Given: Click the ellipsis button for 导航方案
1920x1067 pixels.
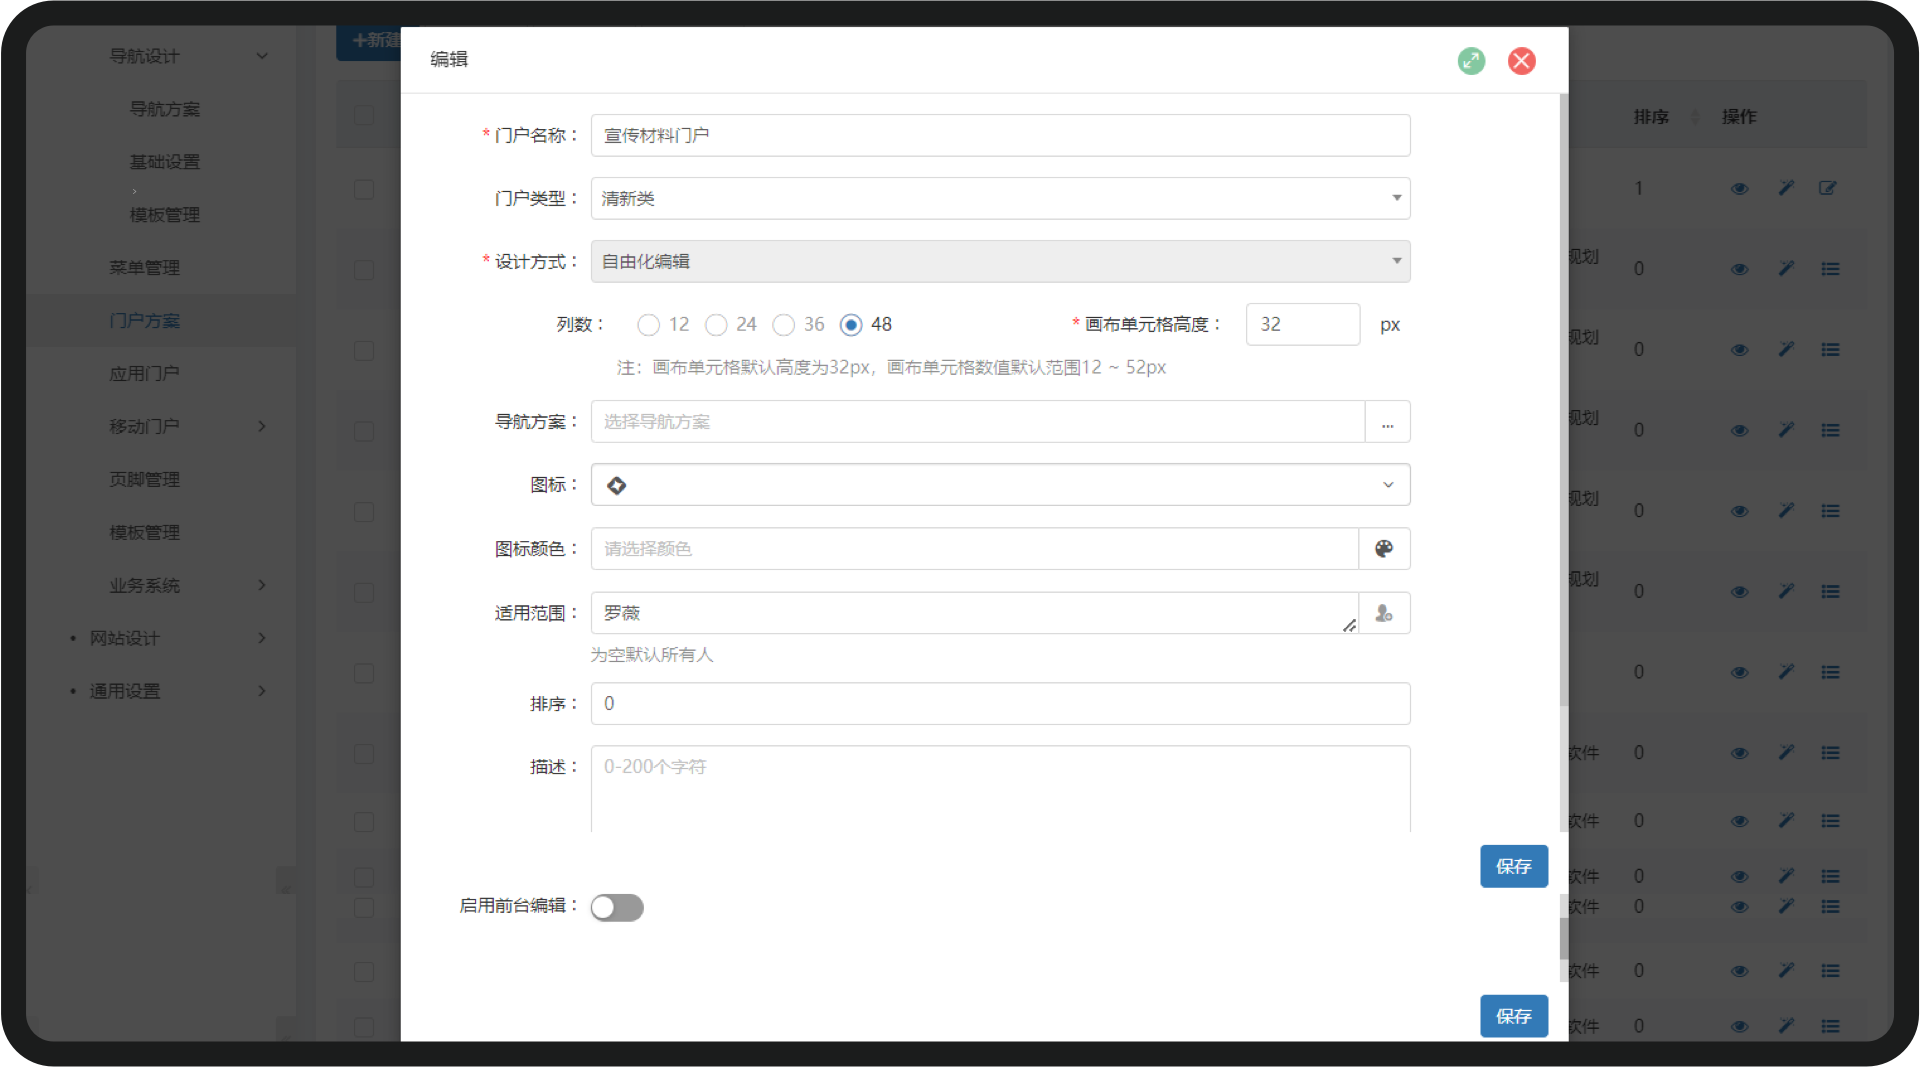Looking at the screenshot, I should 1388,422.
